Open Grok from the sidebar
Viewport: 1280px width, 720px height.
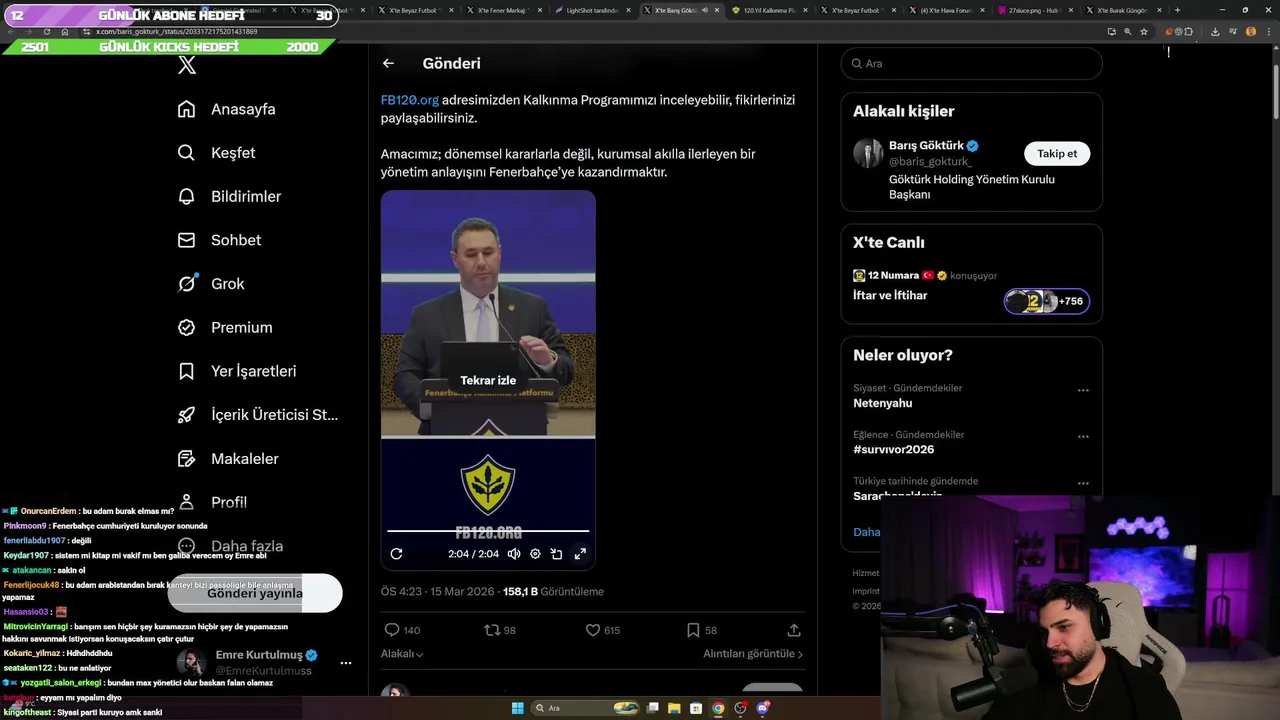coord(211,284)
